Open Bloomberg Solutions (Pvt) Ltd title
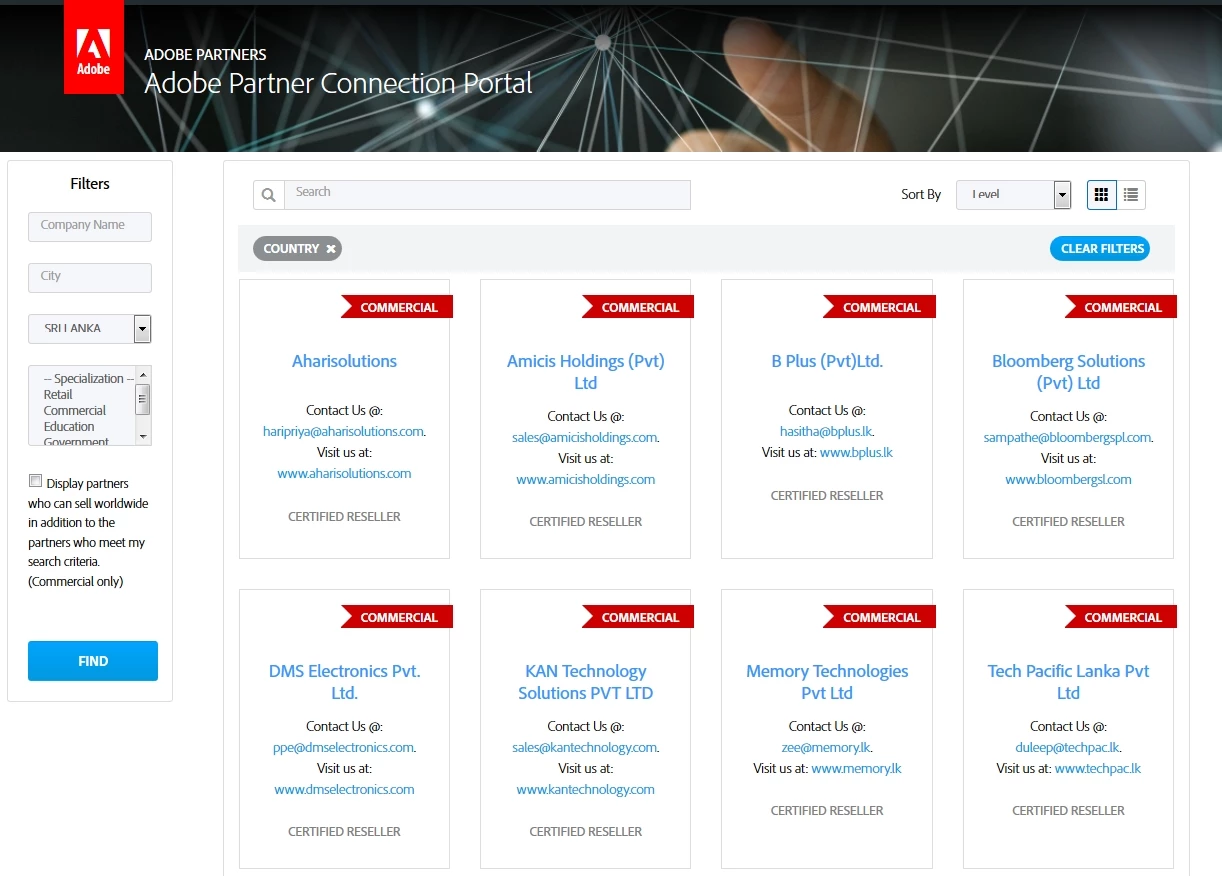 tap(1068, 372)
